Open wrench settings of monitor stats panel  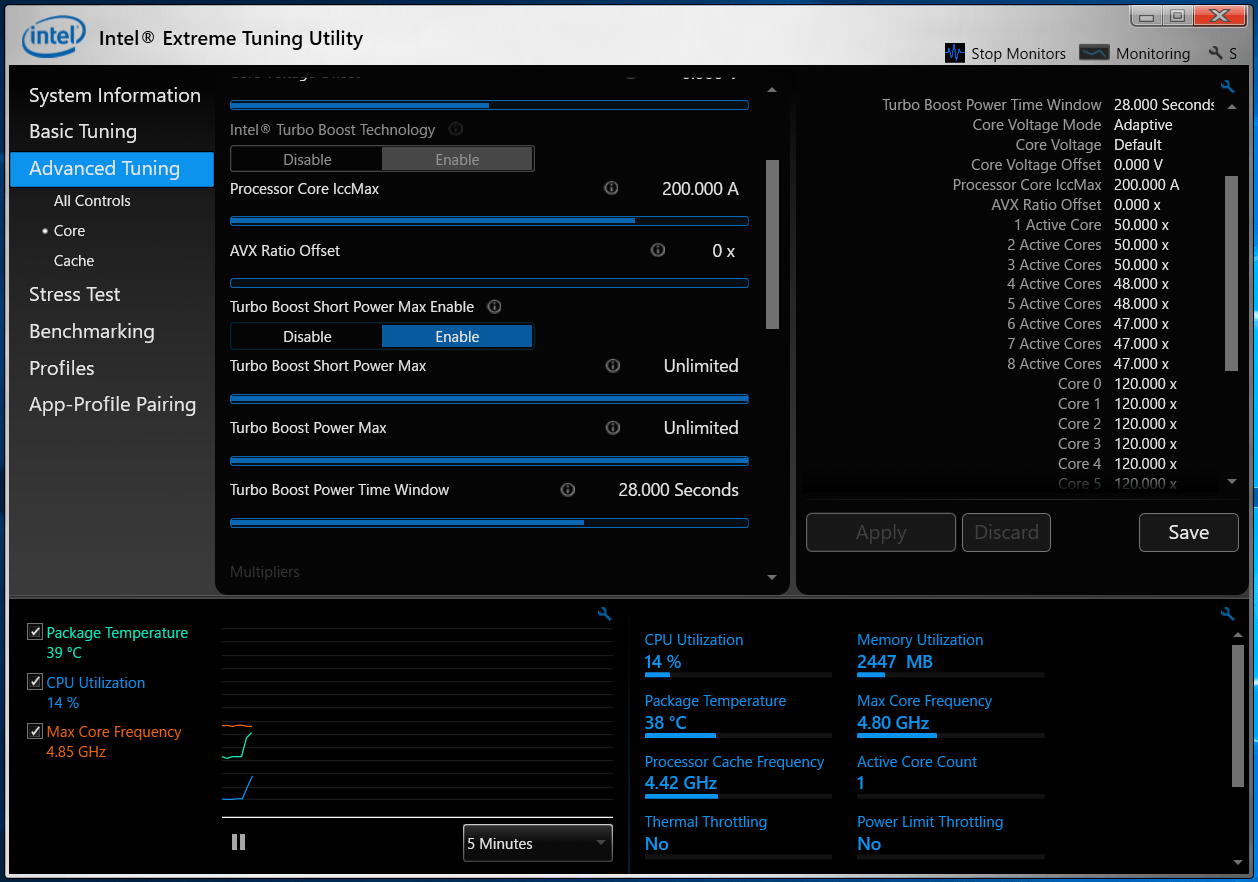[1228, 614]
